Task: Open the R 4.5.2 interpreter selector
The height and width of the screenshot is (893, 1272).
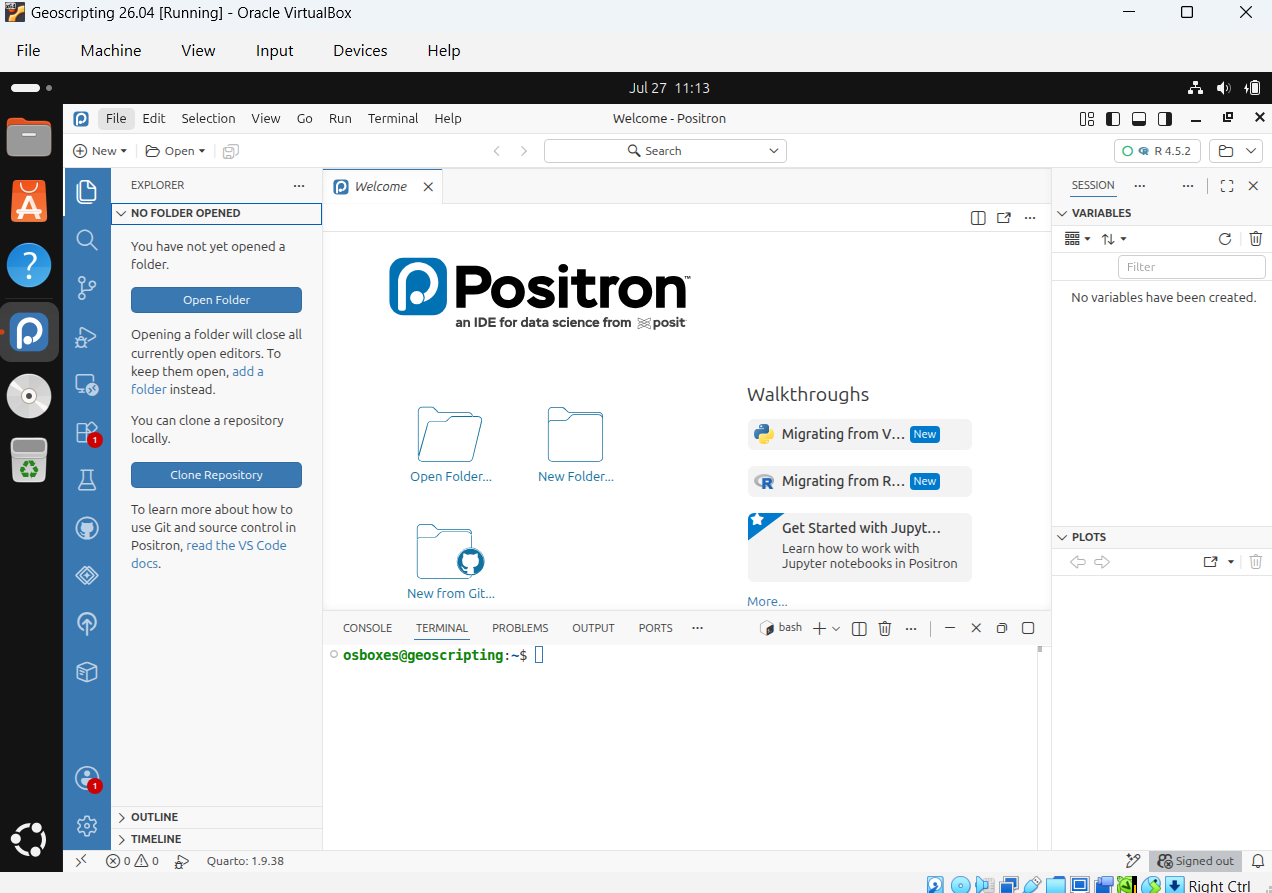Action: tap(1157, 151)
